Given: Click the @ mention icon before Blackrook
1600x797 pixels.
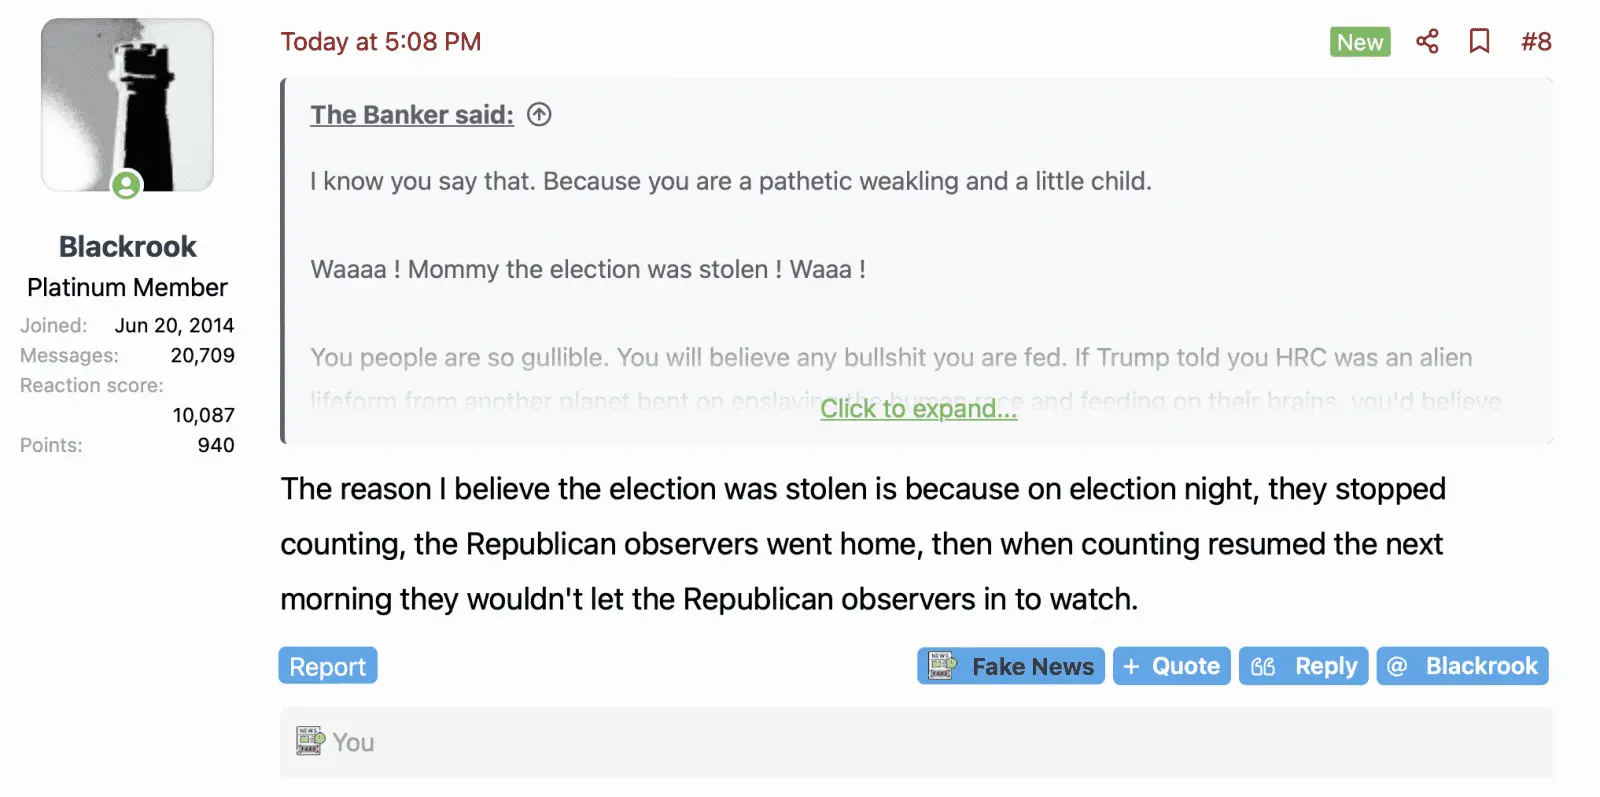Looking at the screenshot, I should 1397,666.
